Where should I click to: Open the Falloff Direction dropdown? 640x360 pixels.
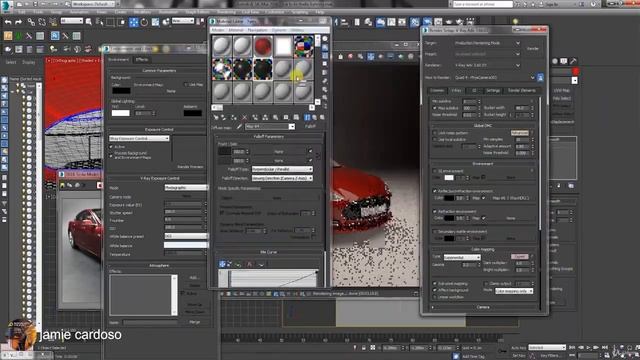(x=282, y=178)
